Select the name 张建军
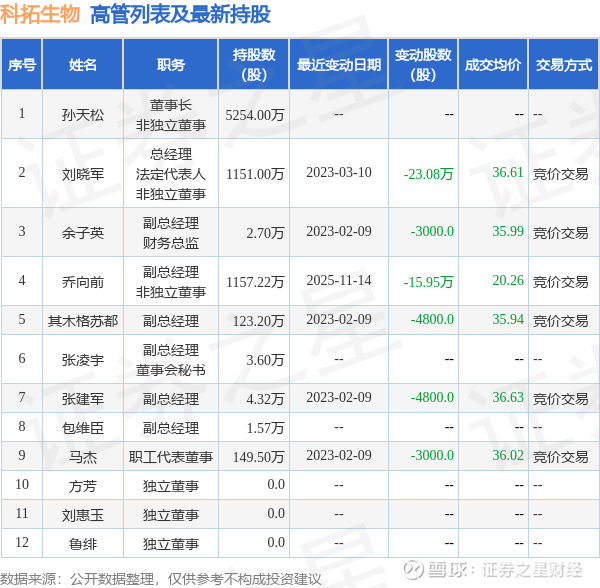The image size is (600, 588). pyautogui.click(x=83, y=399)
